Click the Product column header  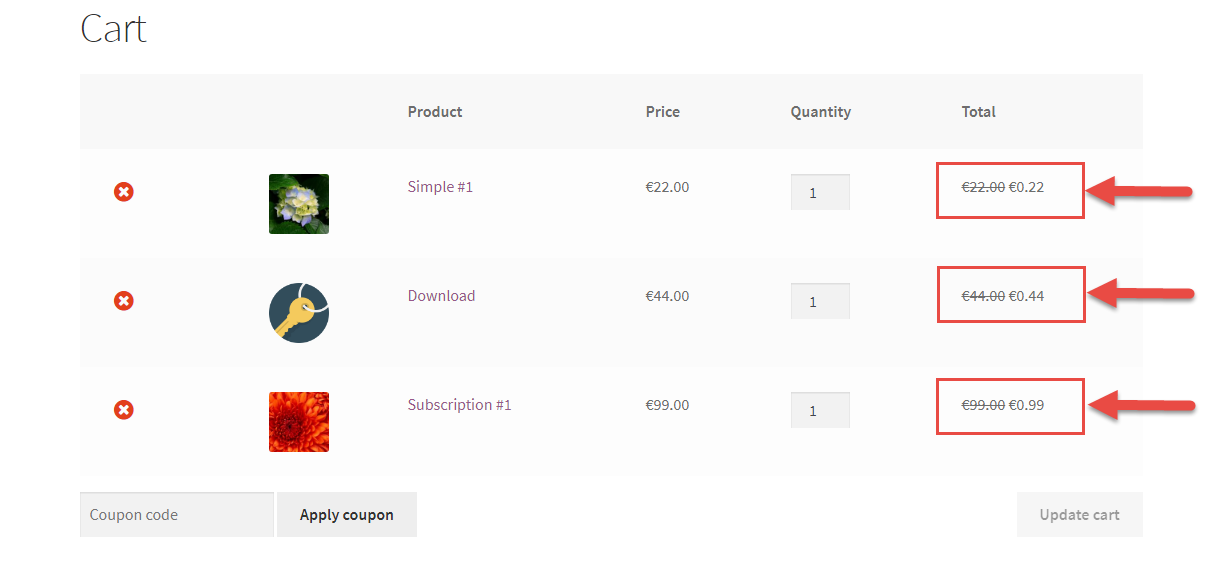pyautogui.click(x=435, y=112)
